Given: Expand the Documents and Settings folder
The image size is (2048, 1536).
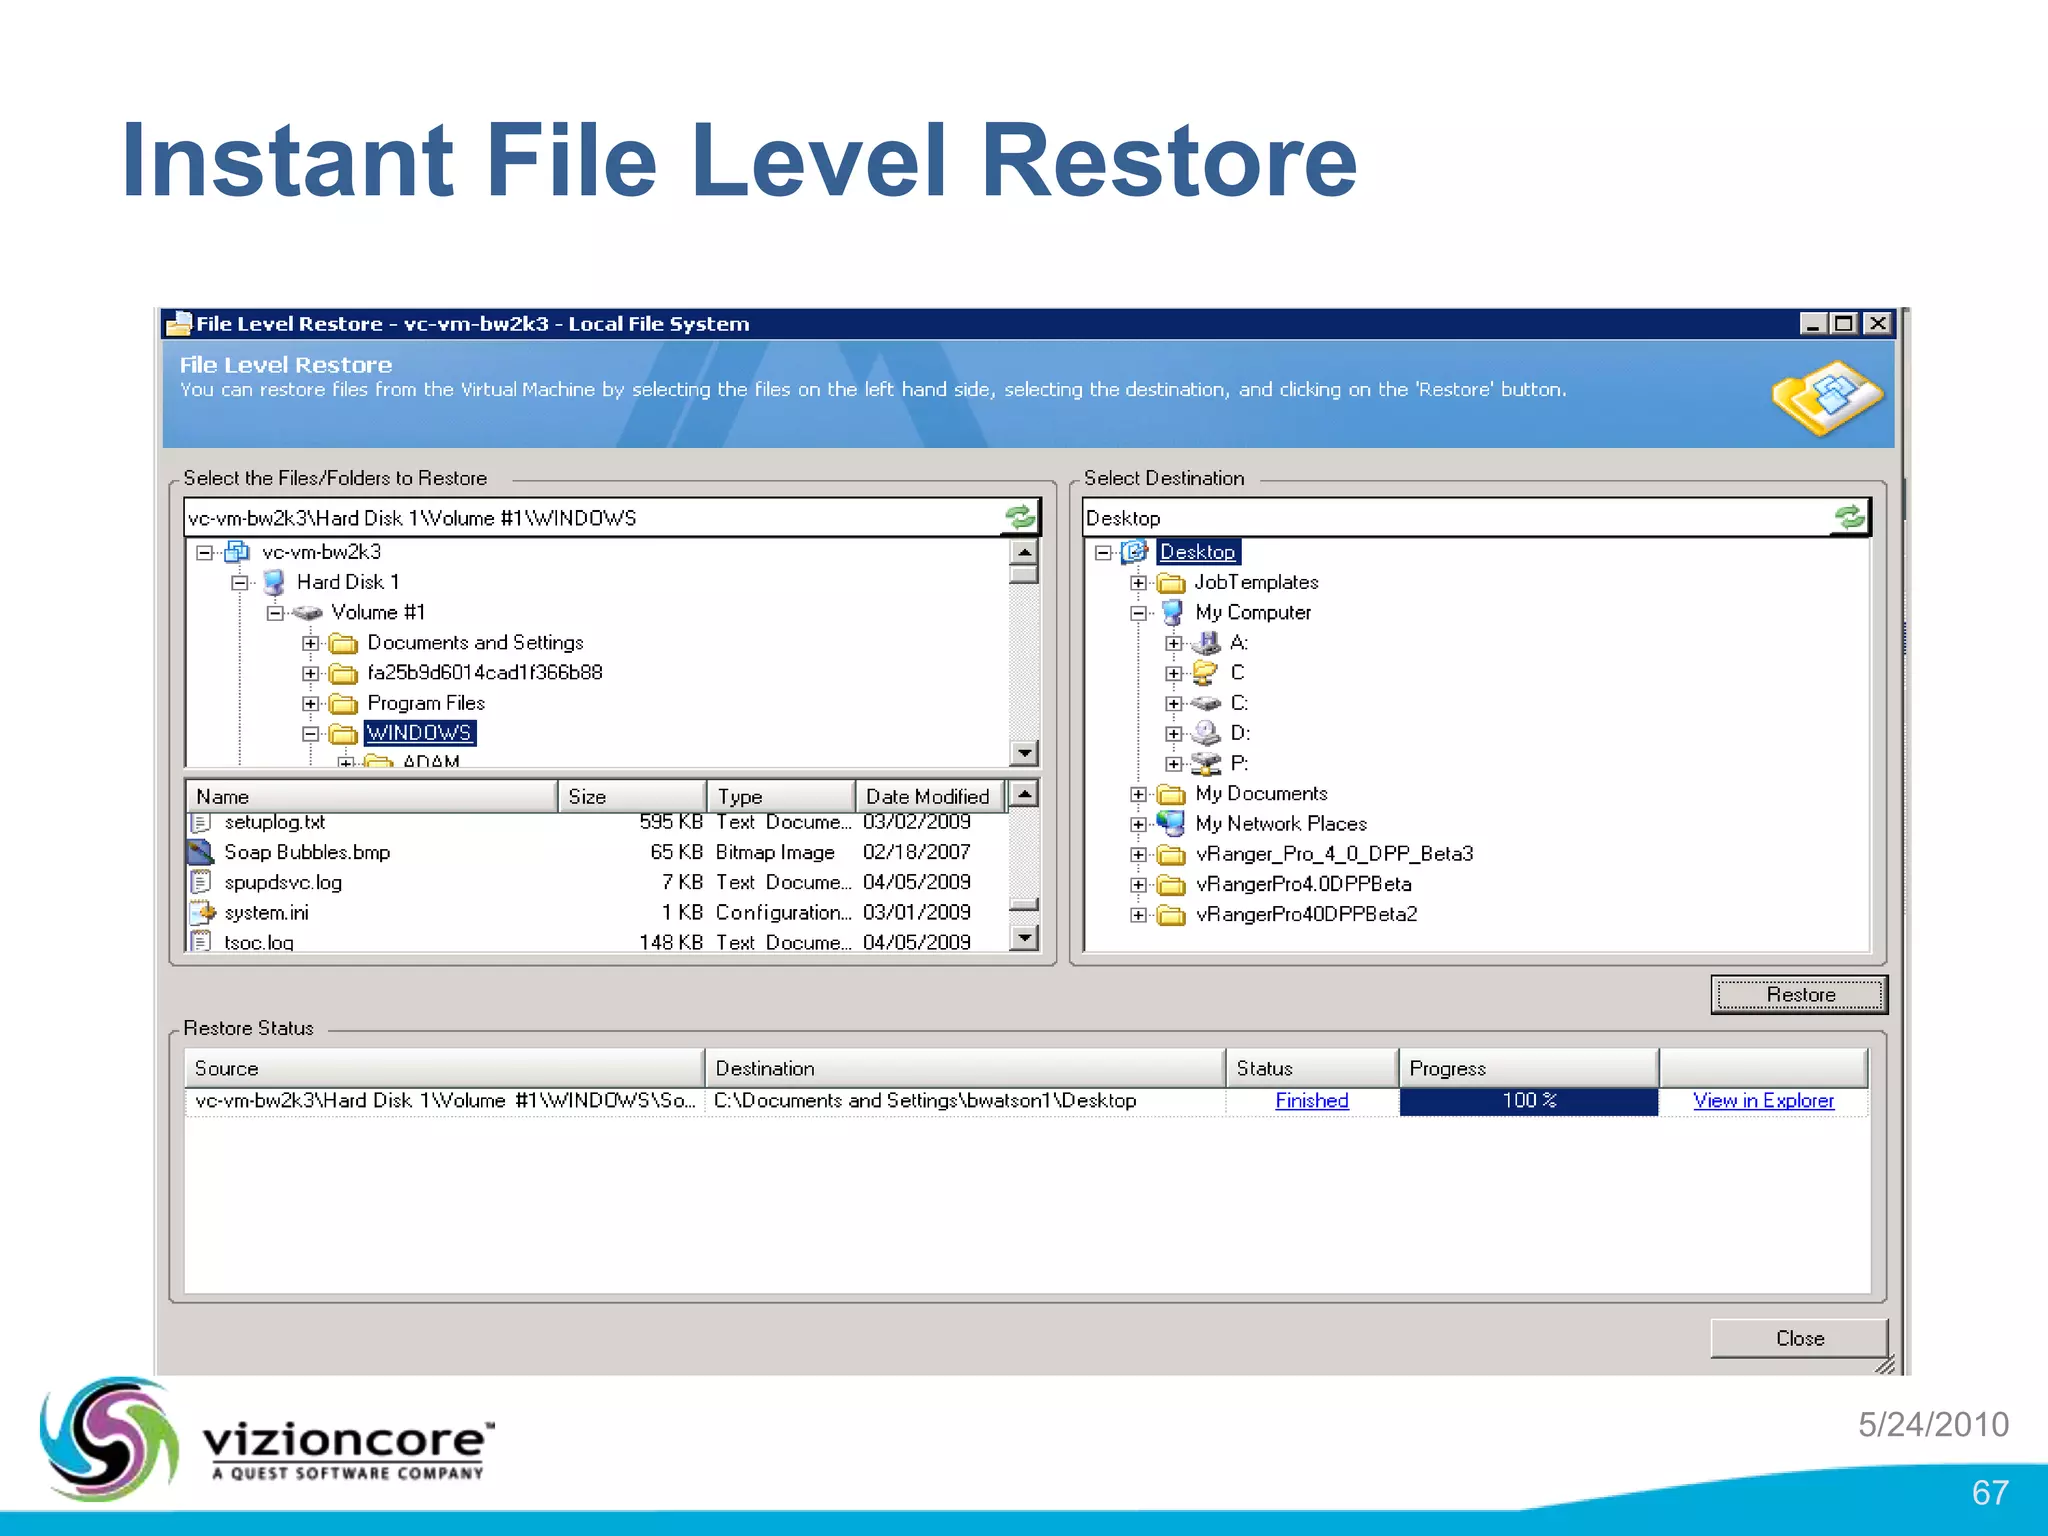Looking at the screenshot, I should pos(311,643).
